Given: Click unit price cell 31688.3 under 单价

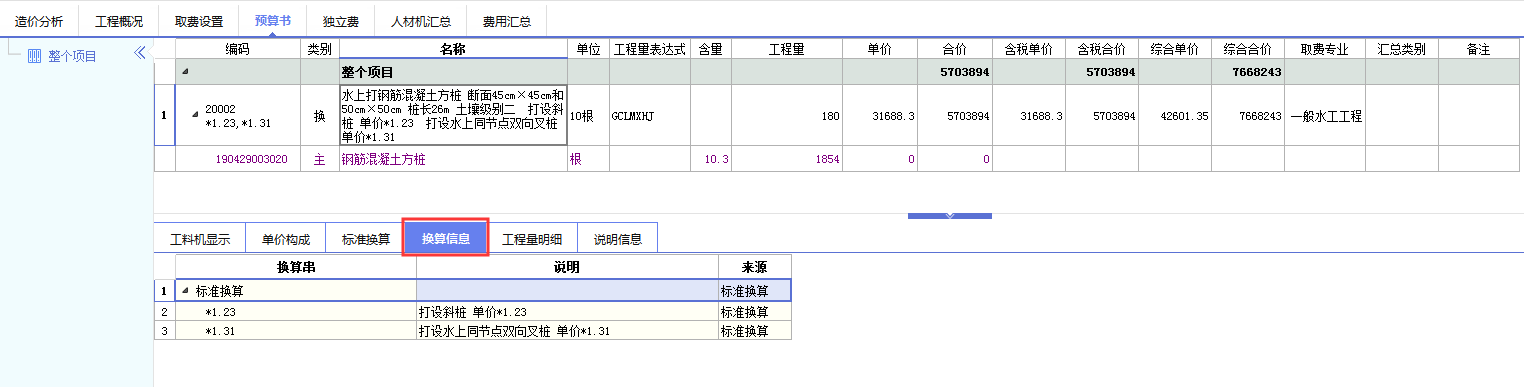Looking at the screenshot, I should tap(880, 116).
